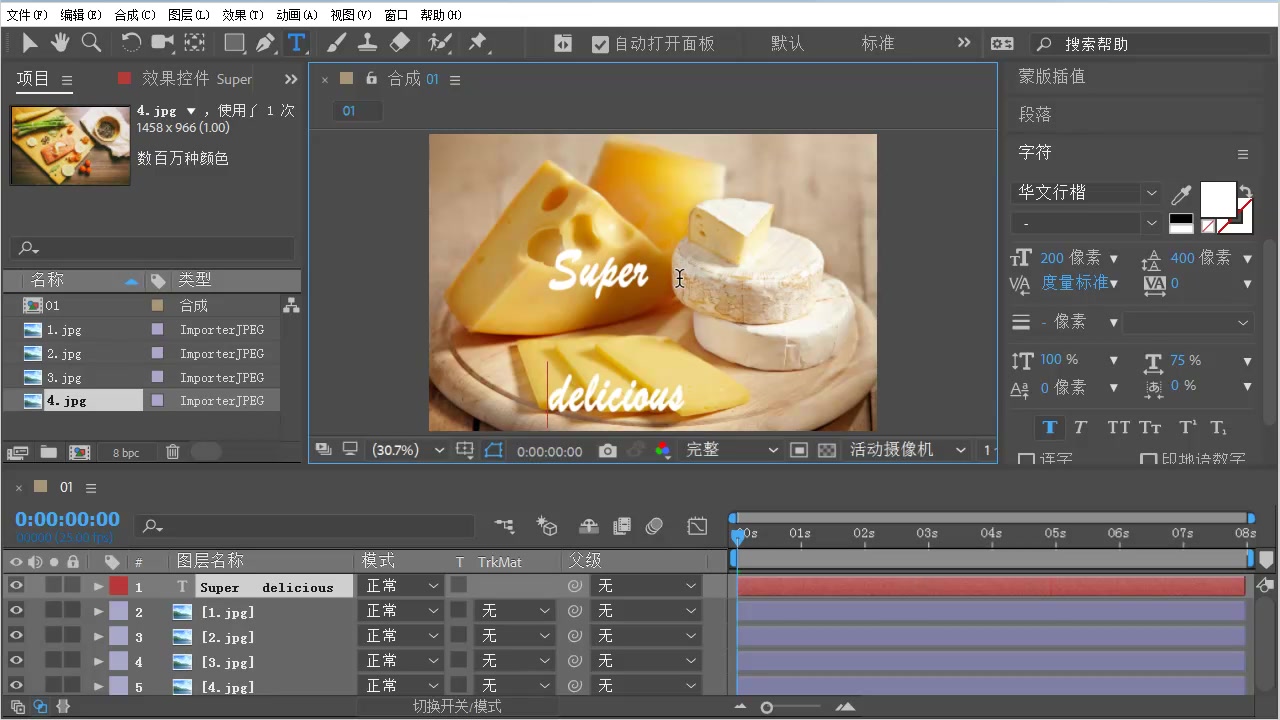Viewport: 1280px width, 720px height.
Task: Create a new composition from Project panel
Action: tap(79, 453)
